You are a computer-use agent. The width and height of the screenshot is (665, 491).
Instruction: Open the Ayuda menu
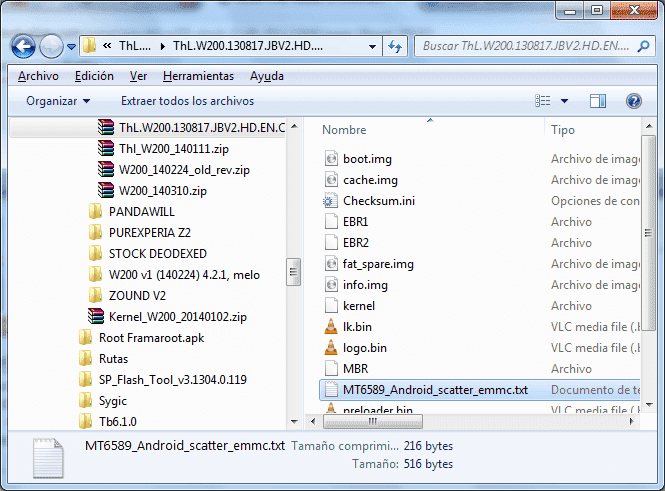(267, 76)
